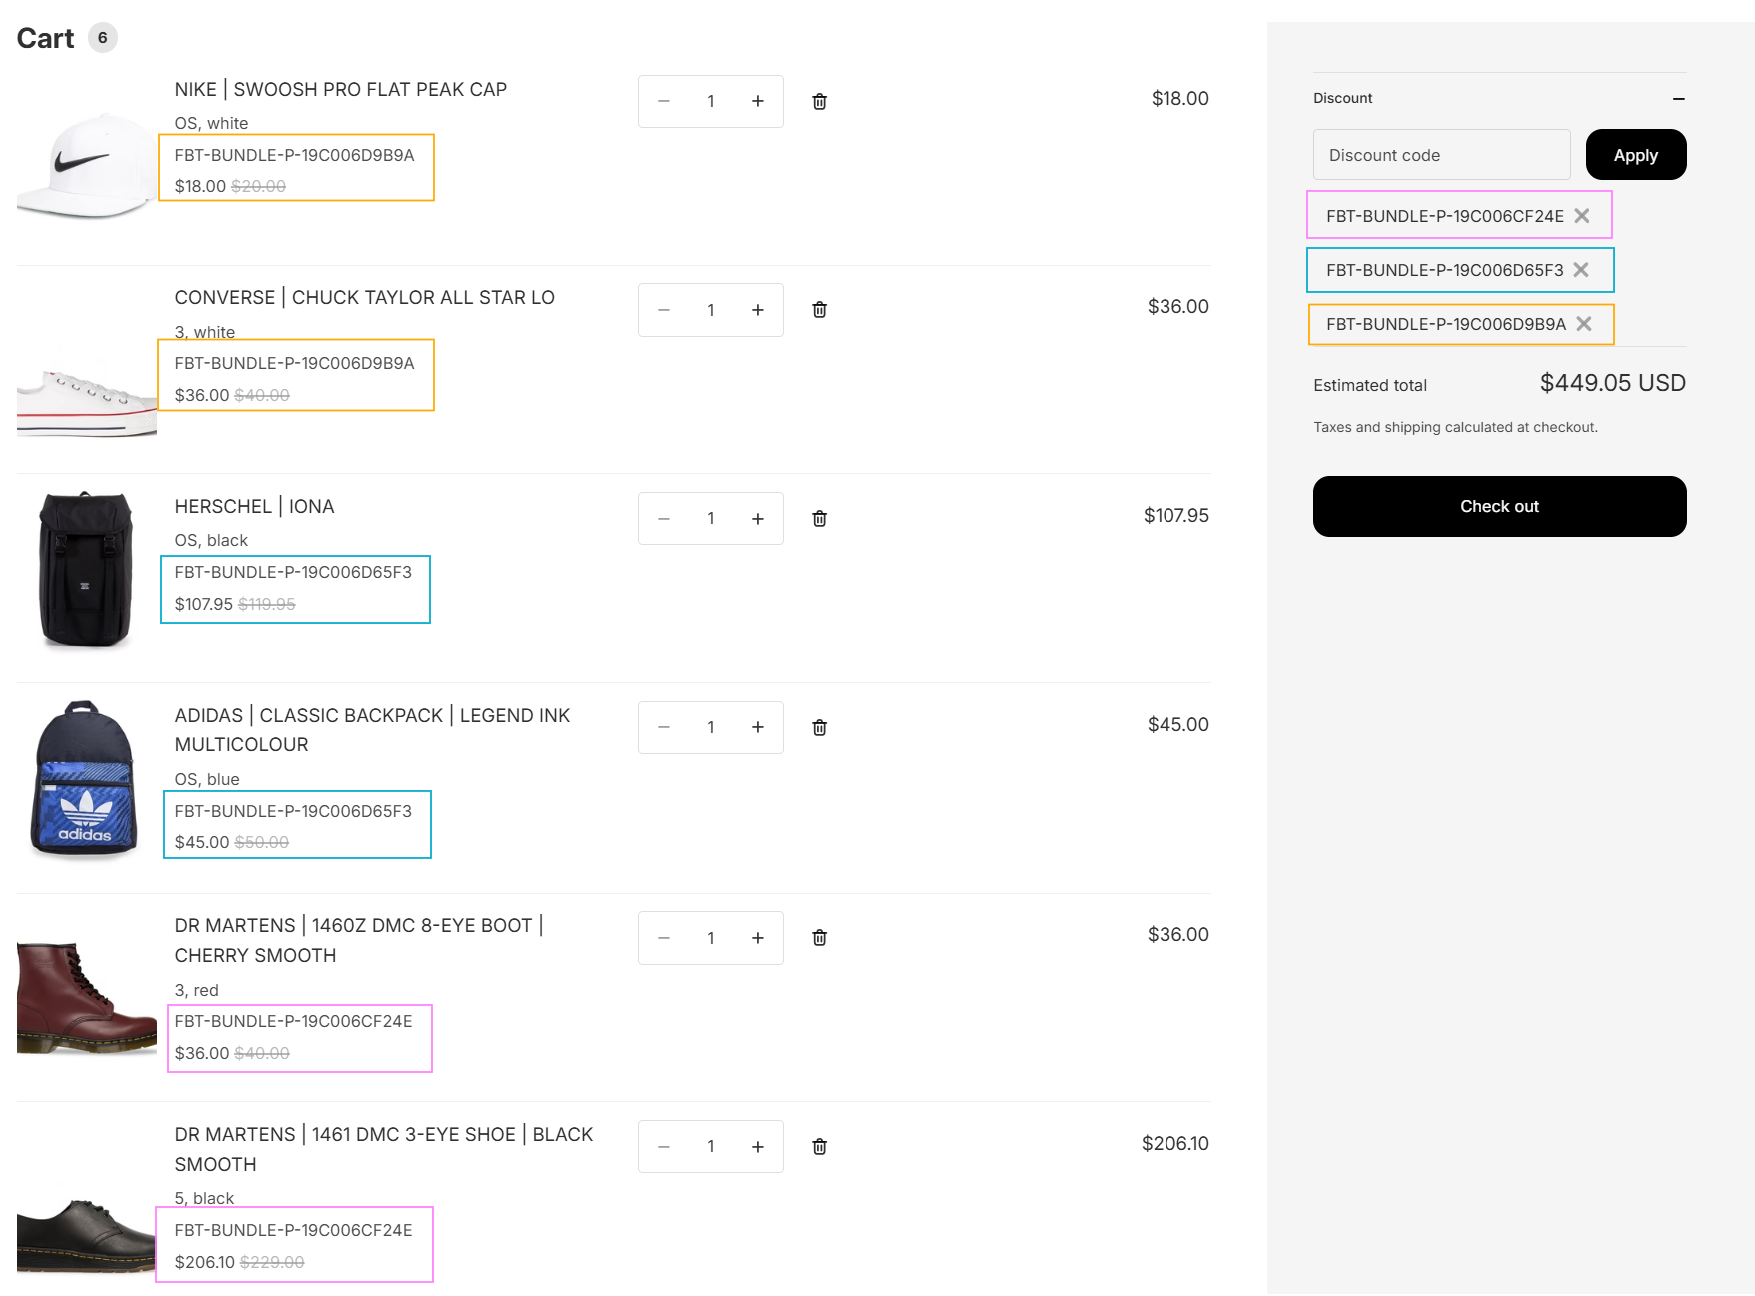
Task: Click the cart item count badge 6
Action: (103, 38)
